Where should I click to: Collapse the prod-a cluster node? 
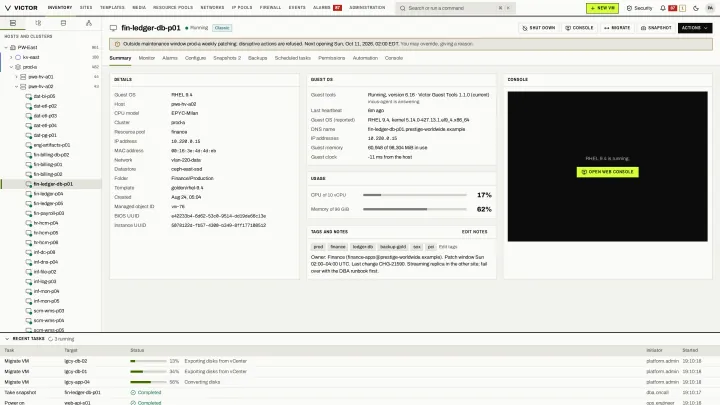point(11,67)
